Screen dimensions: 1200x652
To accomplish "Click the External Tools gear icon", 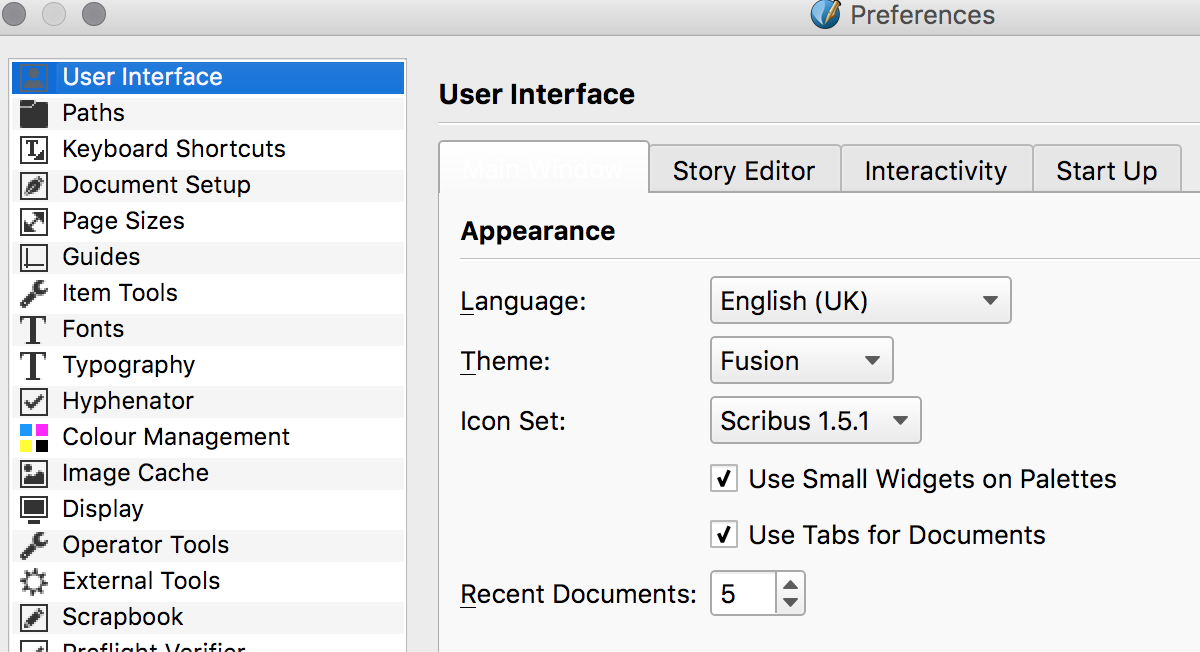I will pos(34,581).
